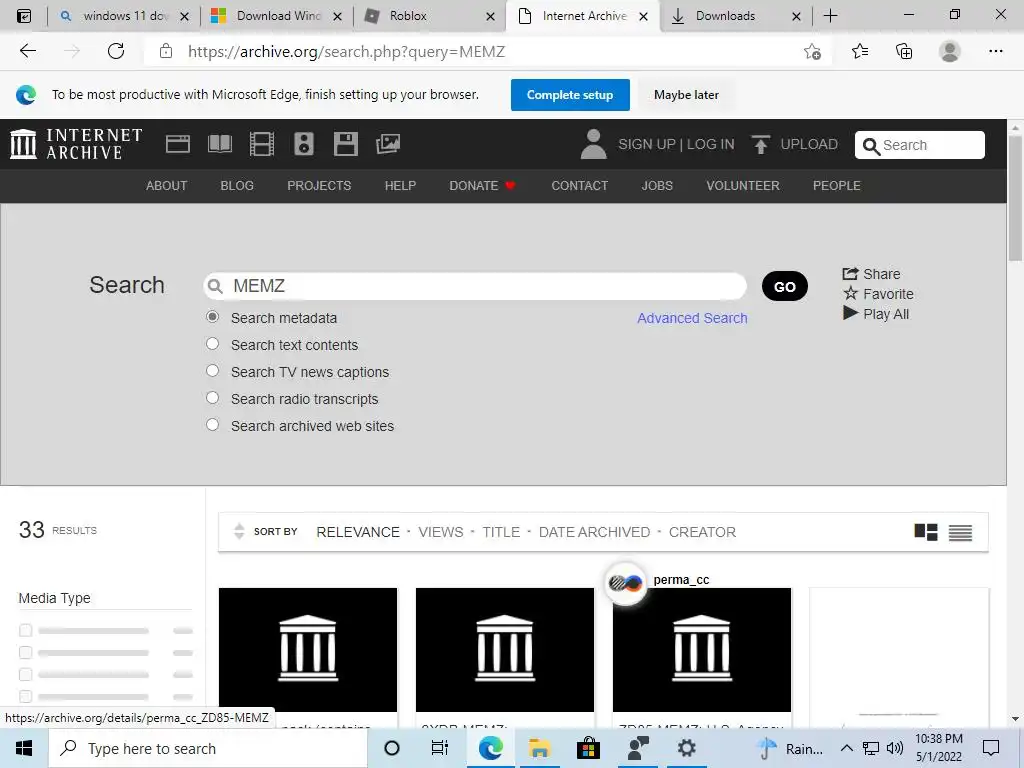
Task: Click the SIGN UP | LOG IN link
Action: tap(676, 144)
